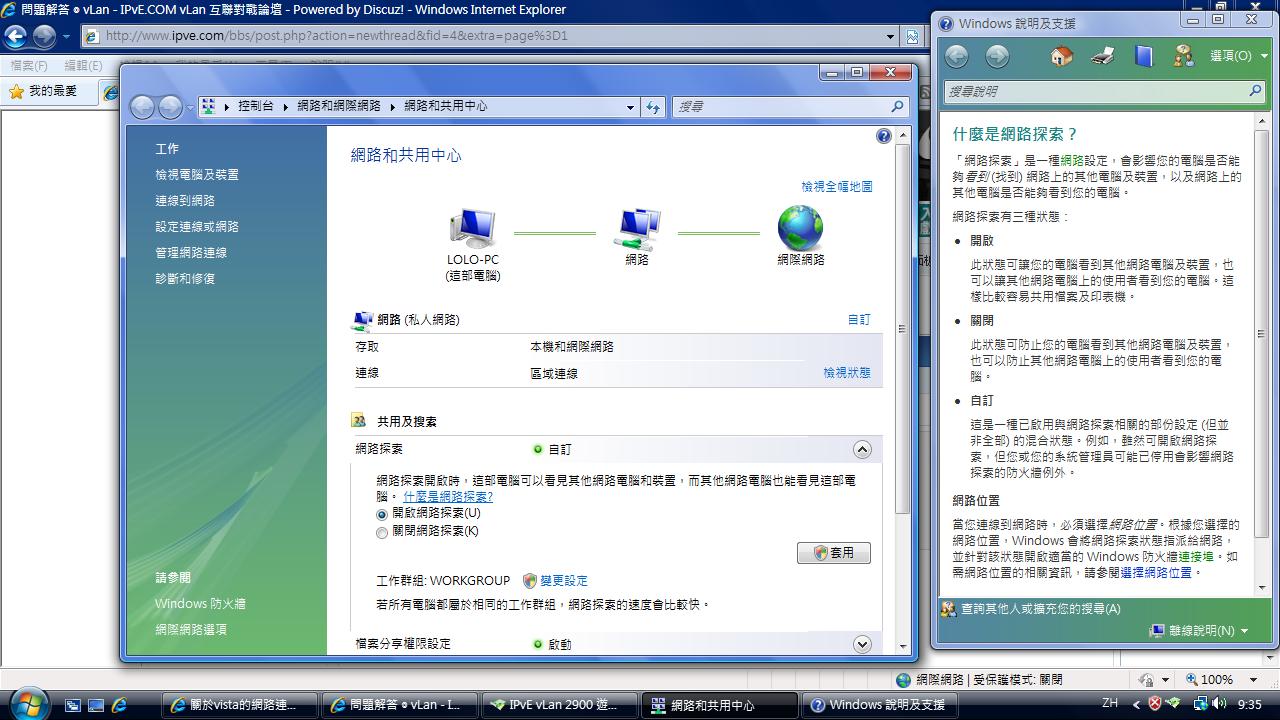Click 管理網路連線 in the sidebar
The height and width of the screenshot is (720, 1280).
coord(191,253)
